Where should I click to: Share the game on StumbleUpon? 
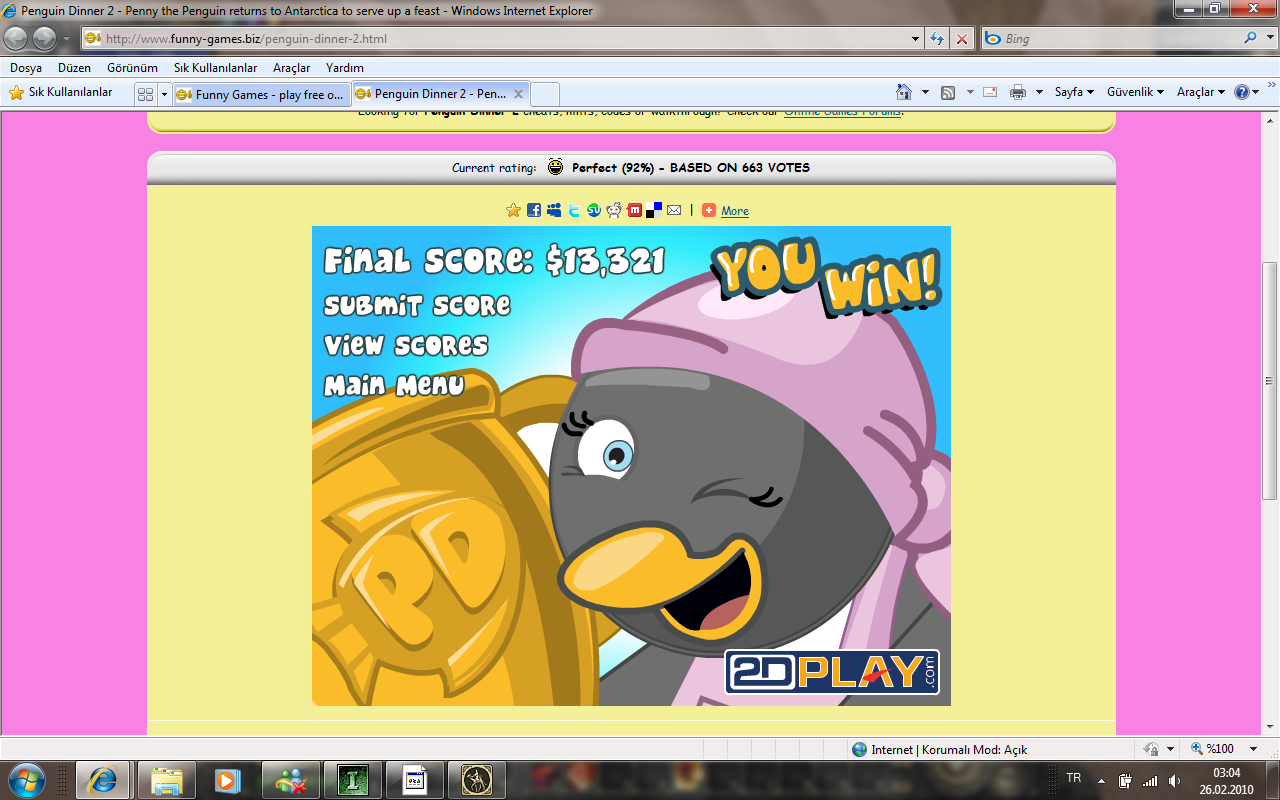[594, 210]
